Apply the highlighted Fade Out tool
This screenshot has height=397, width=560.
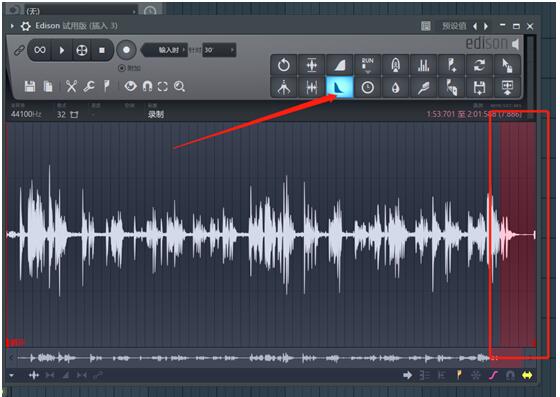(339, 87)
